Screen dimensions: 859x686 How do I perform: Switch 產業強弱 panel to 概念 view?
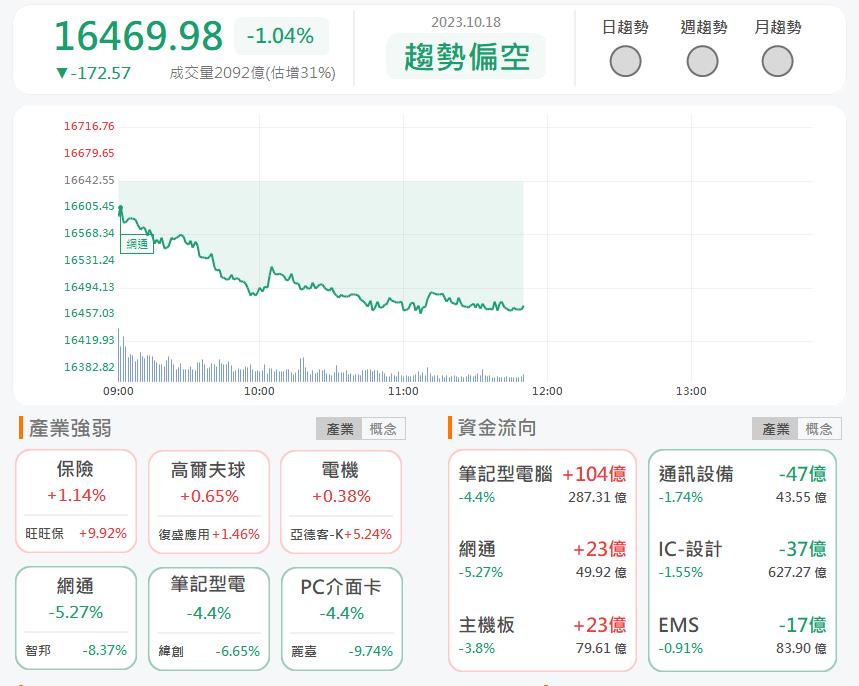[381, 428]
